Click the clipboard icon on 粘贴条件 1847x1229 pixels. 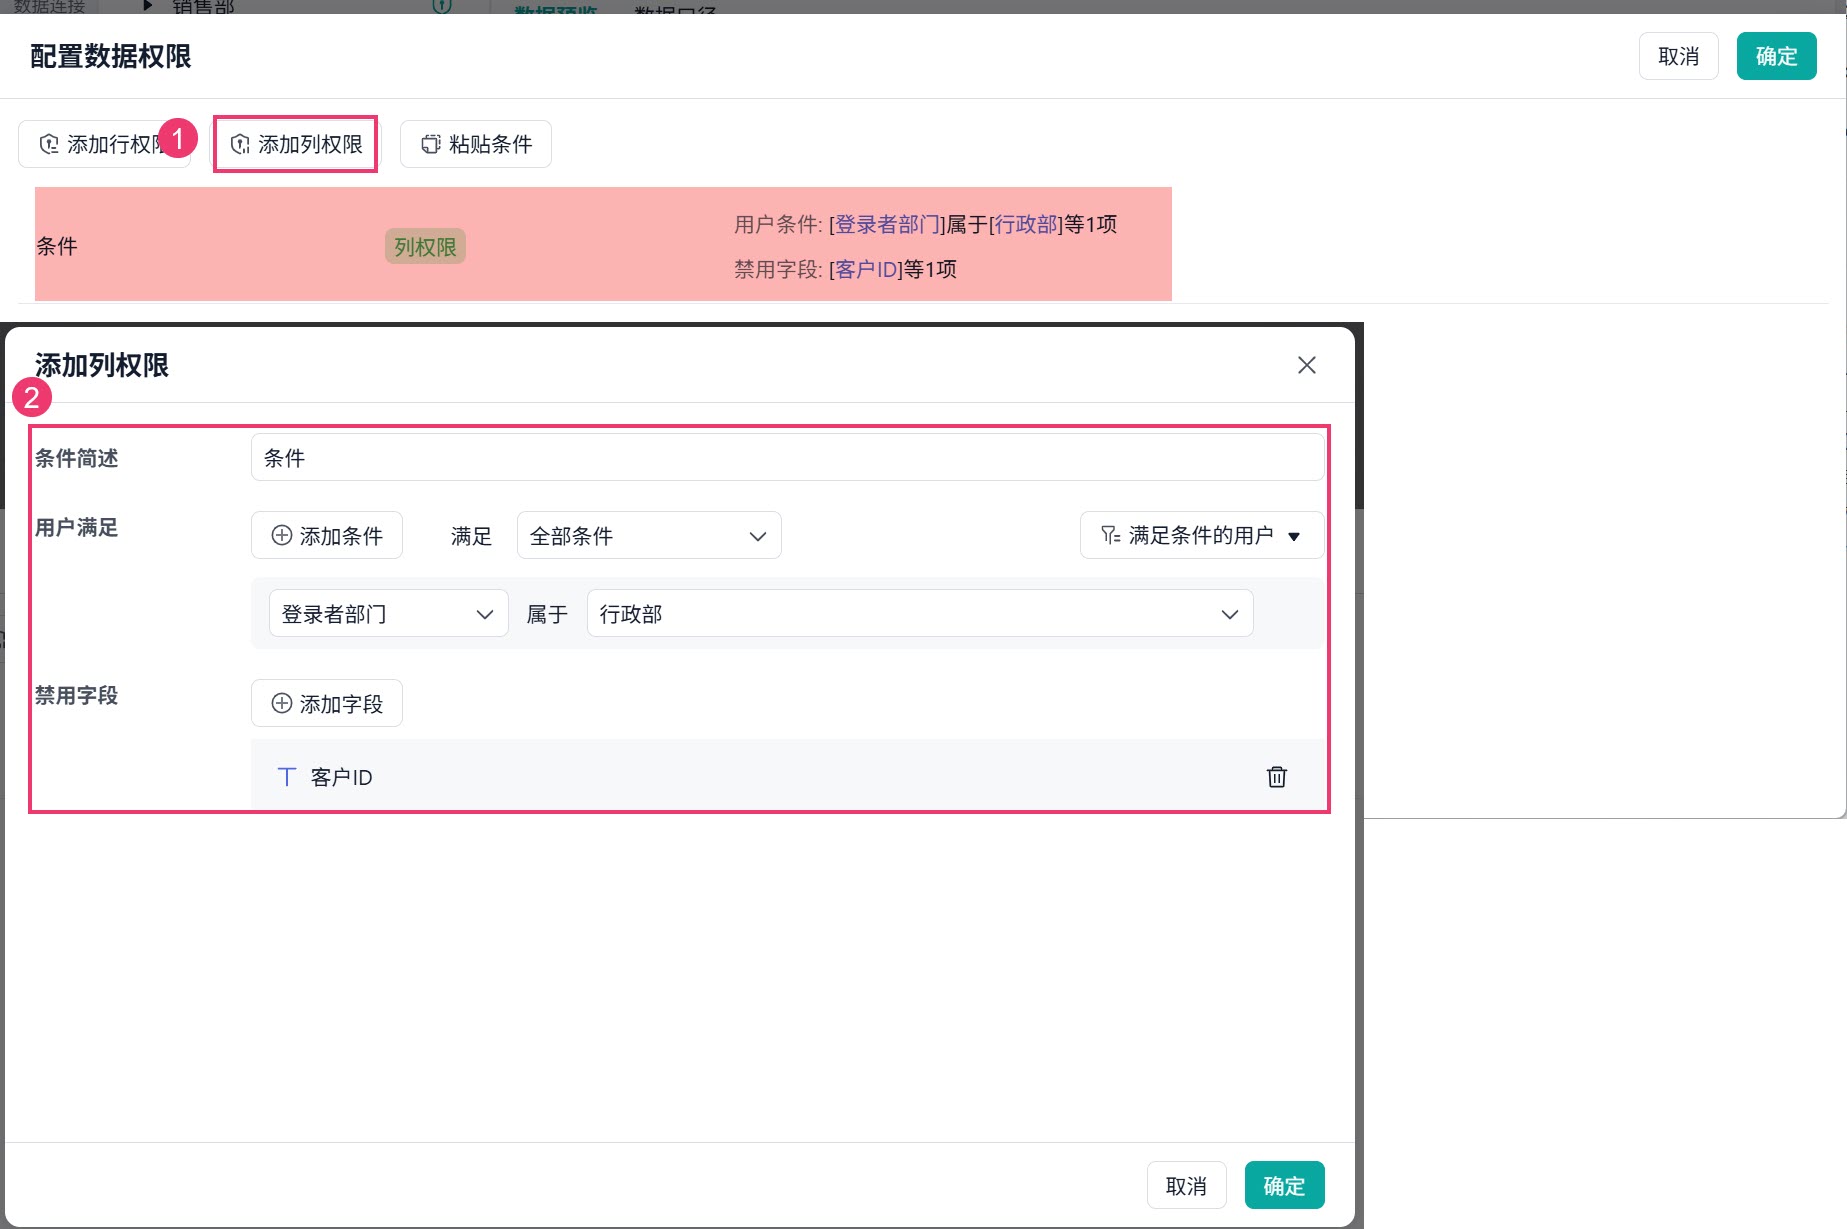coord(430,144)
